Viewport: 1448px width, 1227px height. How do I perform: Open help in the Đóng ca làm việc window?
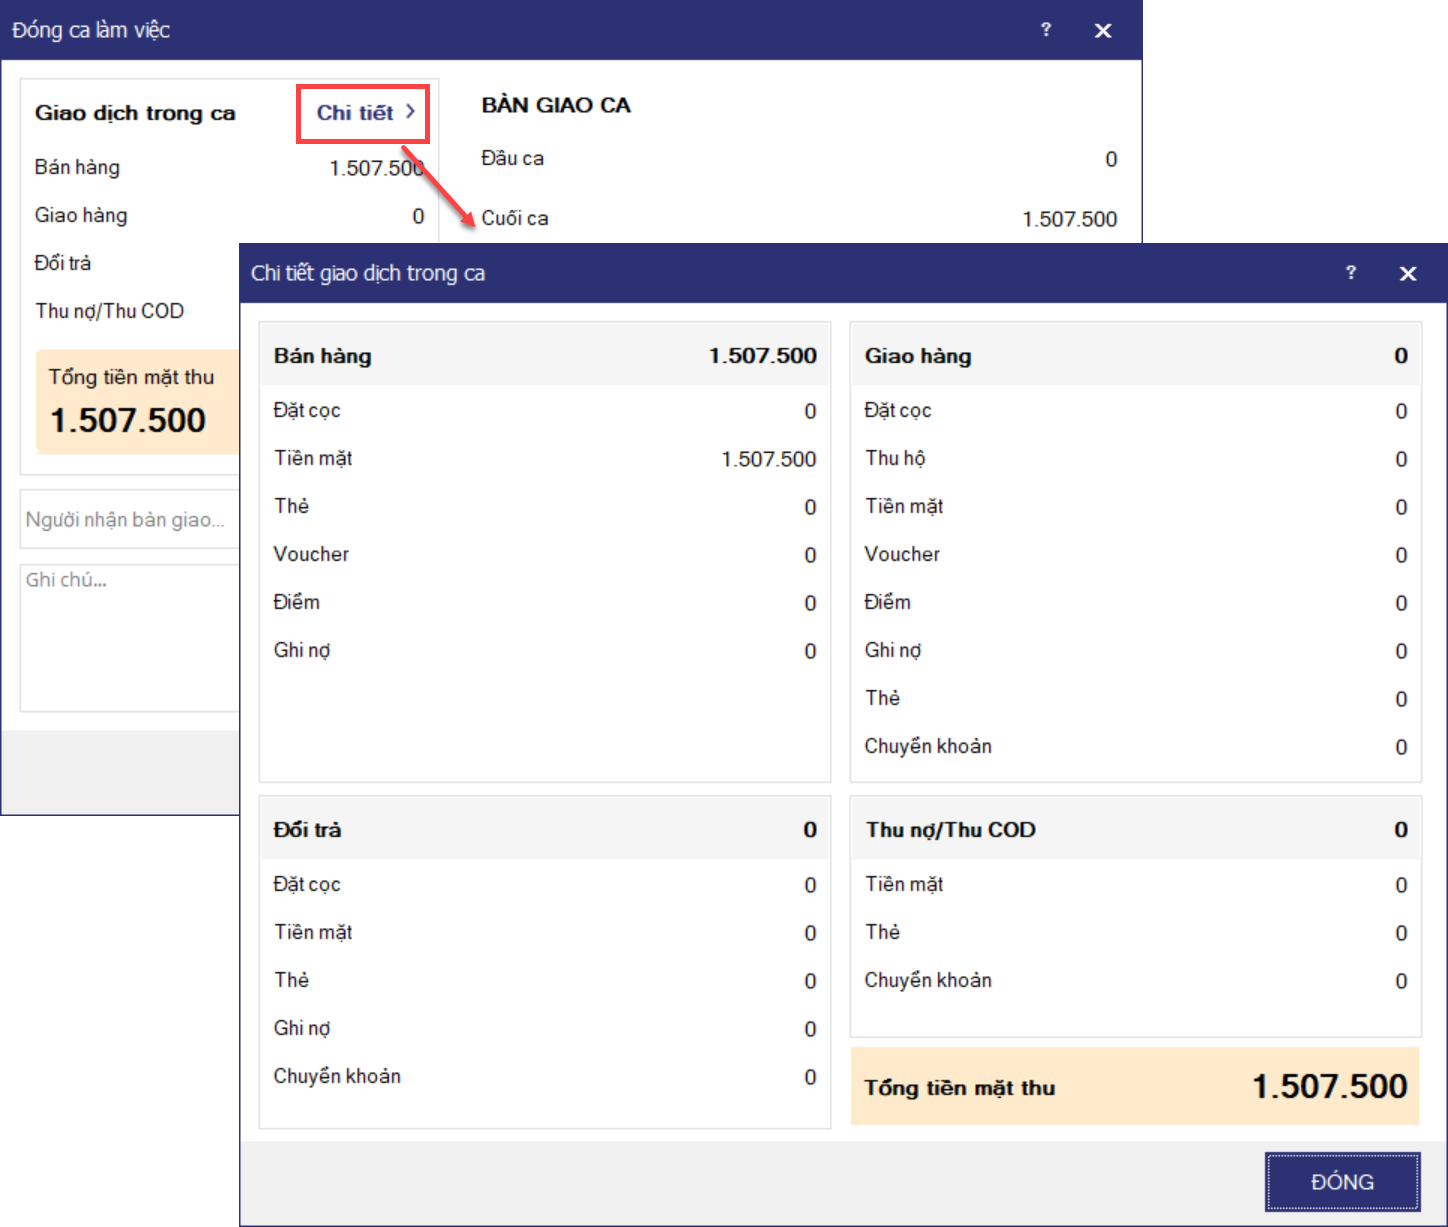(1046, 29)
